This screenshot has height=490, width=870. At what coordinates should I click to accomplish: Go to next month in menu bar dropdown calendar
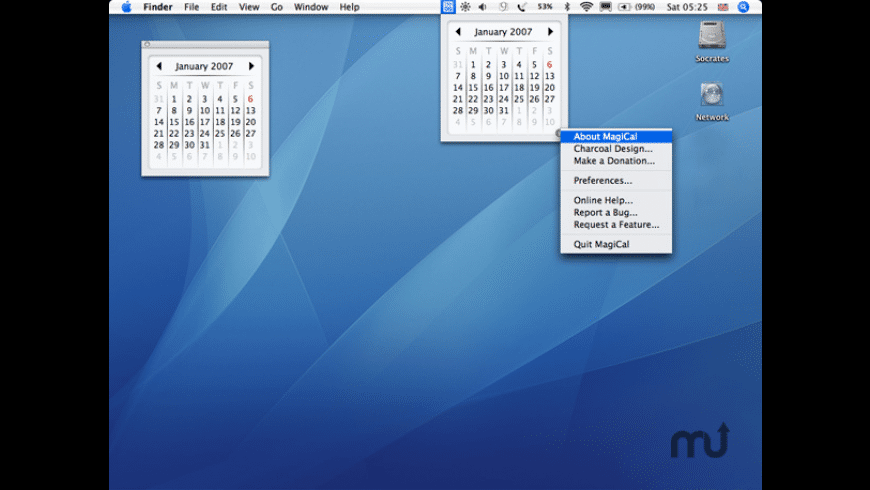[x=550, y=32]
